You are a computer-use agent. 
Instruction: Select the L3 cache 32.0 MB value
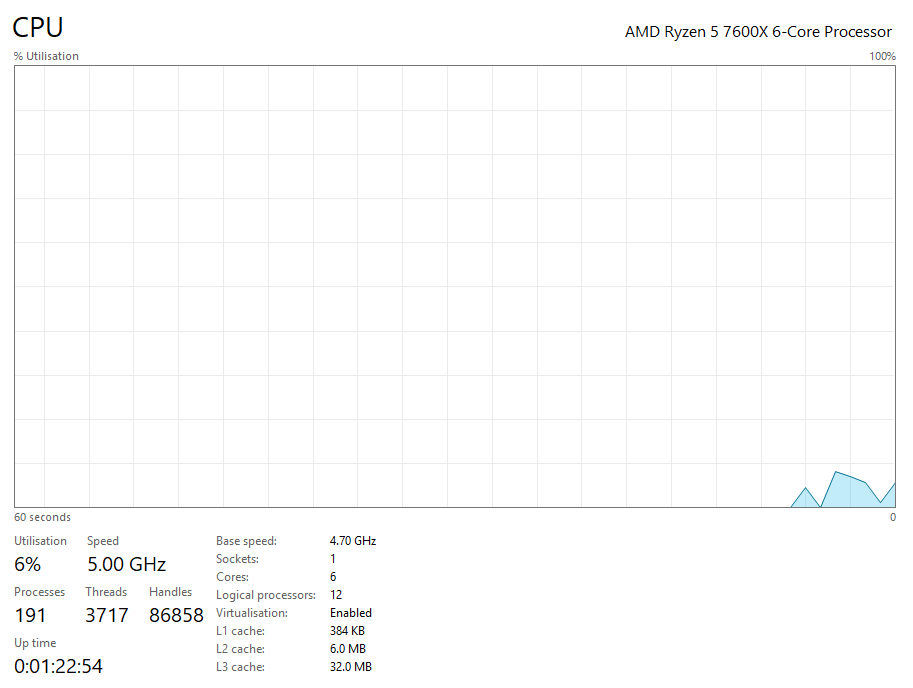(350, 667)
